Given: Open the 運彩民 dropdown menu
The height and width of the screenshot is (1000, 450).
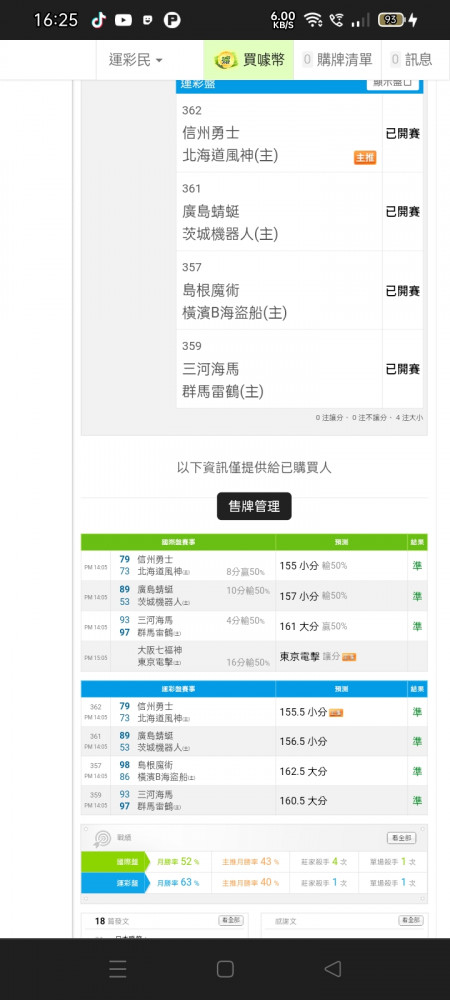Looking at the screenshot, I should 136,60.
